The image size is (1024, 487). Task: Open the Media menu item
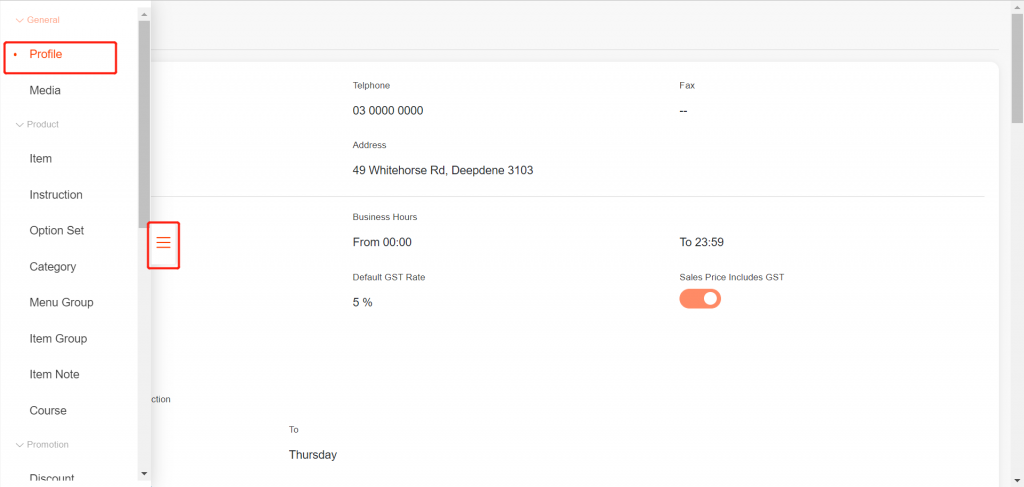click(x=45, y=91)
